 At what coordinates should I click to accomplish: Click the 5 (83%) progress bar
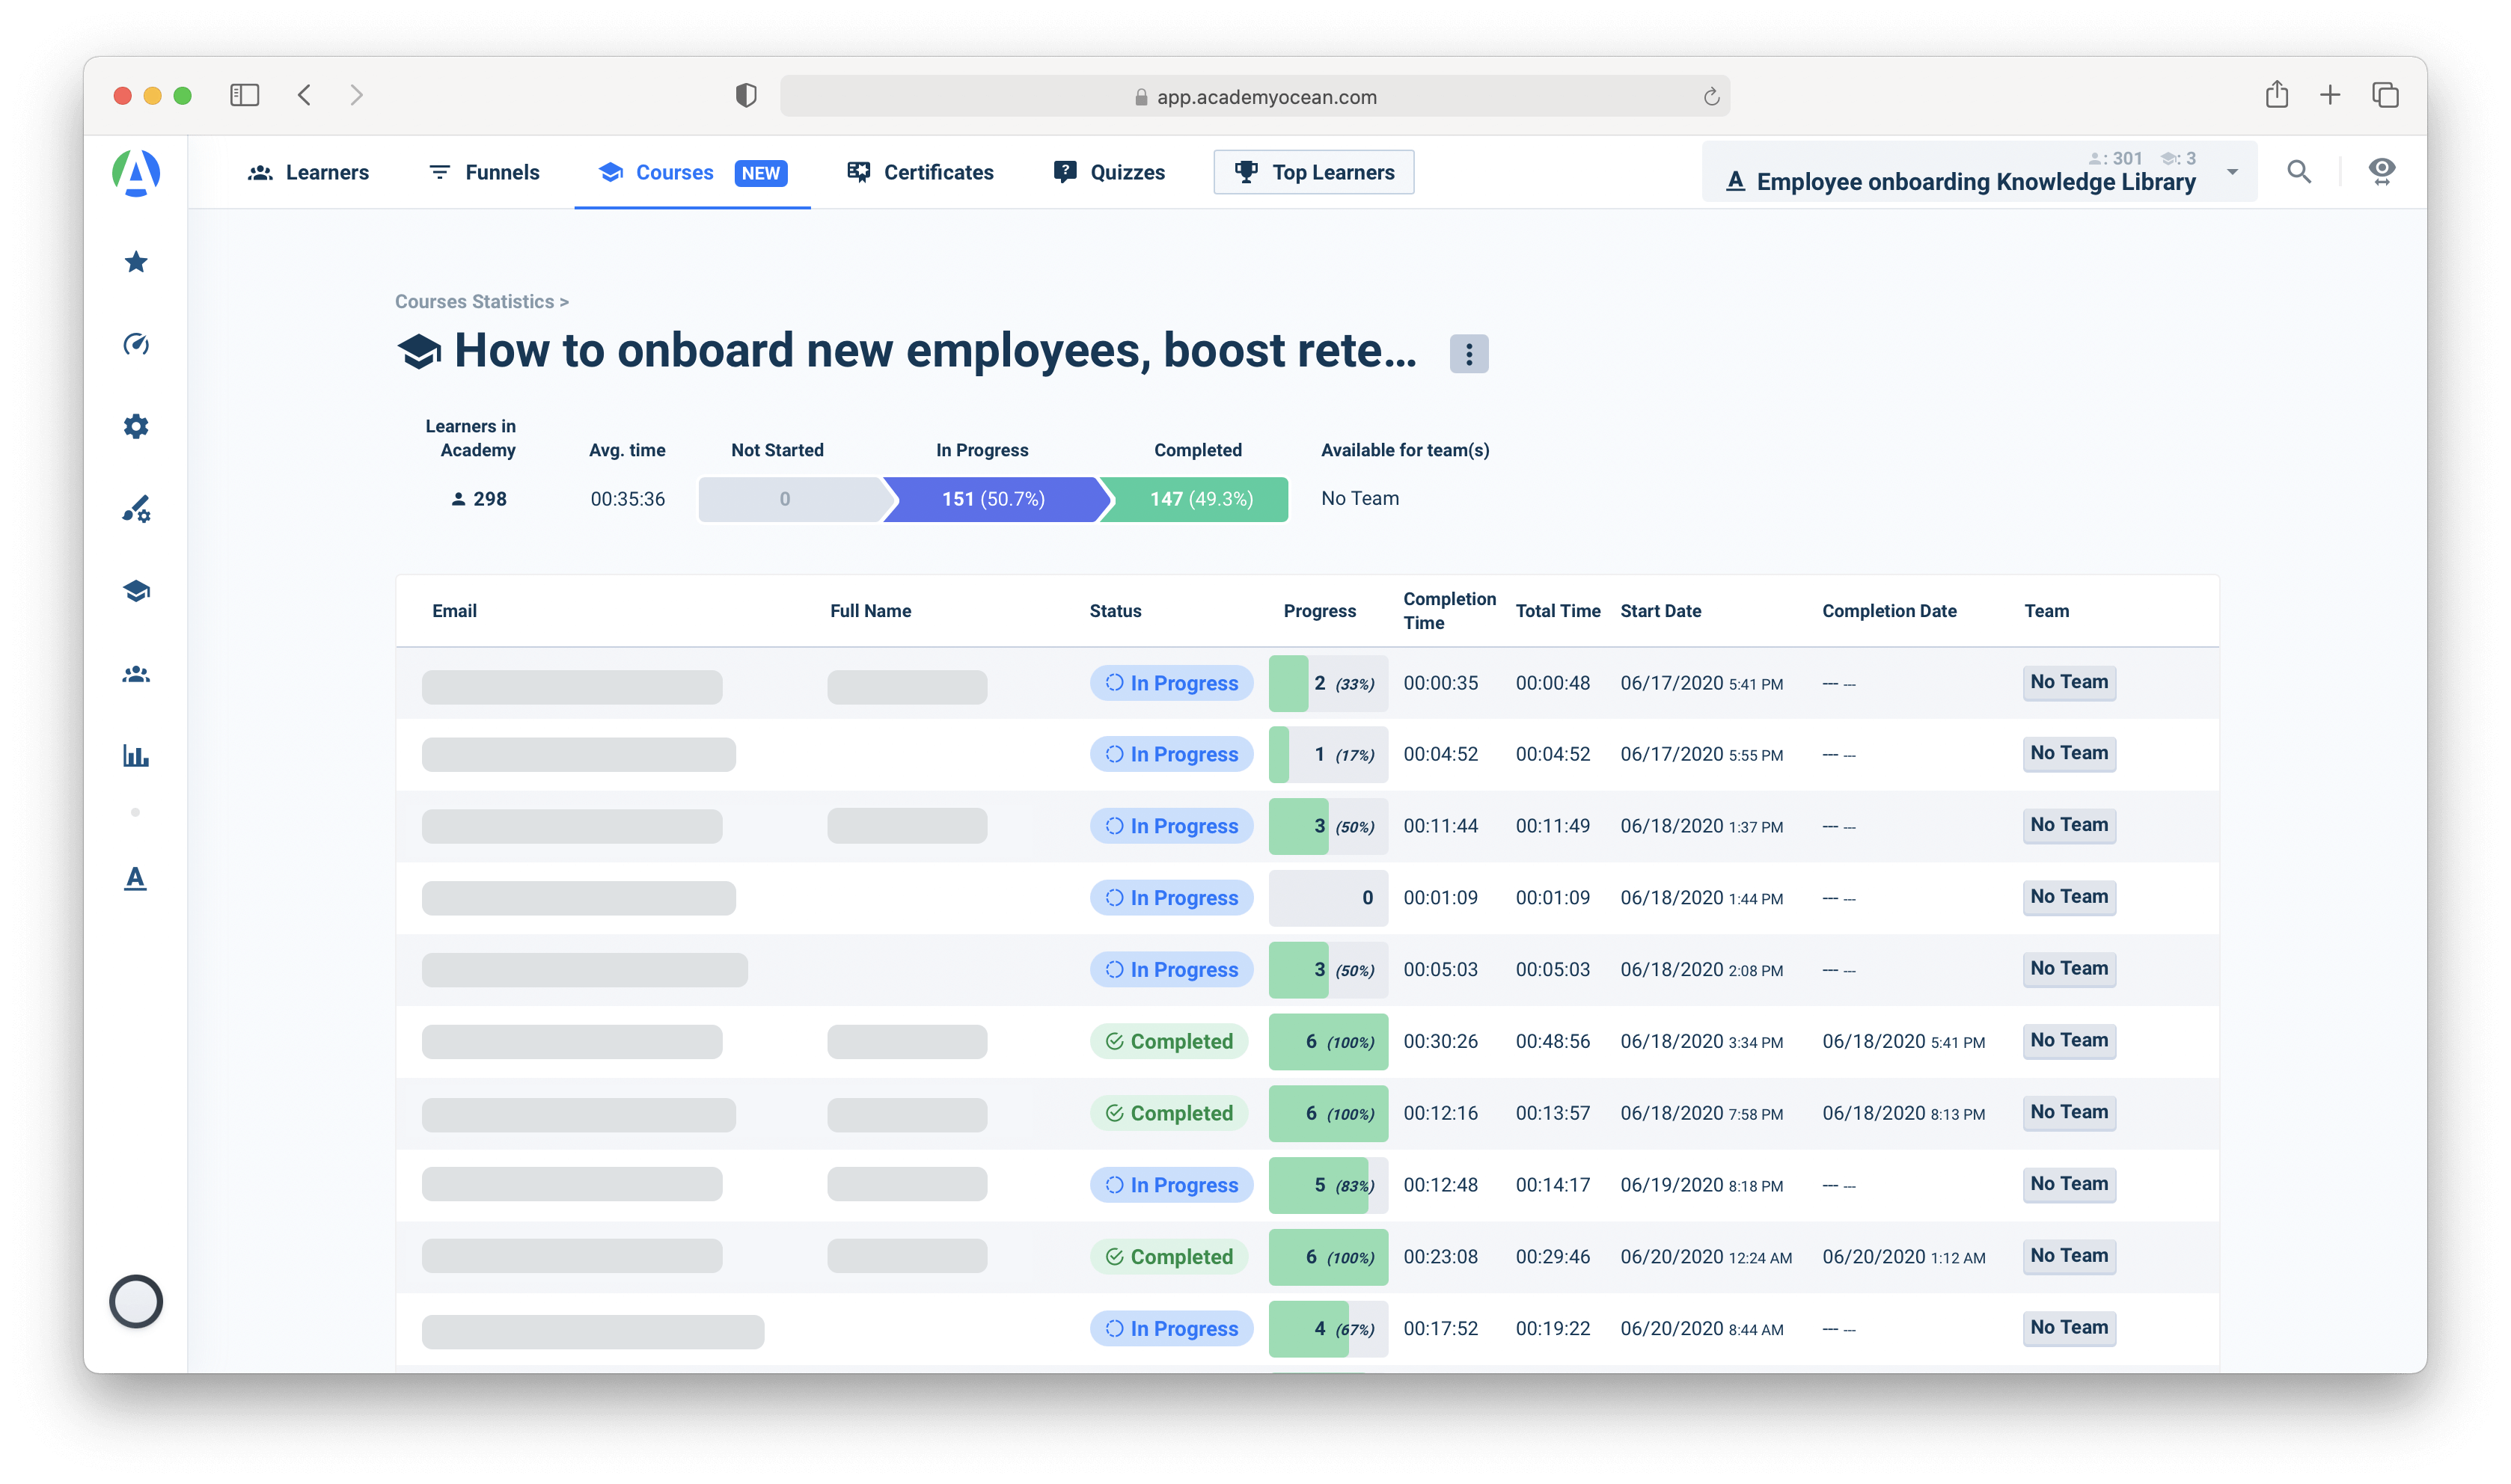(1328, 1185)
